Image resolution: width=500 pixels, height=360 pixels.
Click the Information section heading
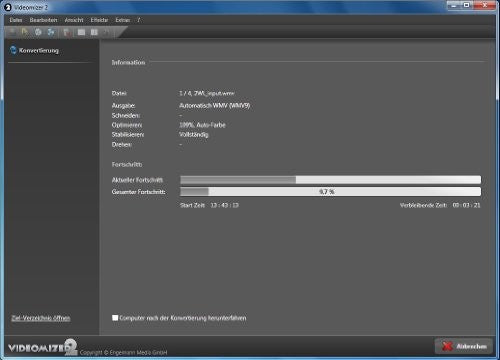pyautogui.click(x=128, y=62)
